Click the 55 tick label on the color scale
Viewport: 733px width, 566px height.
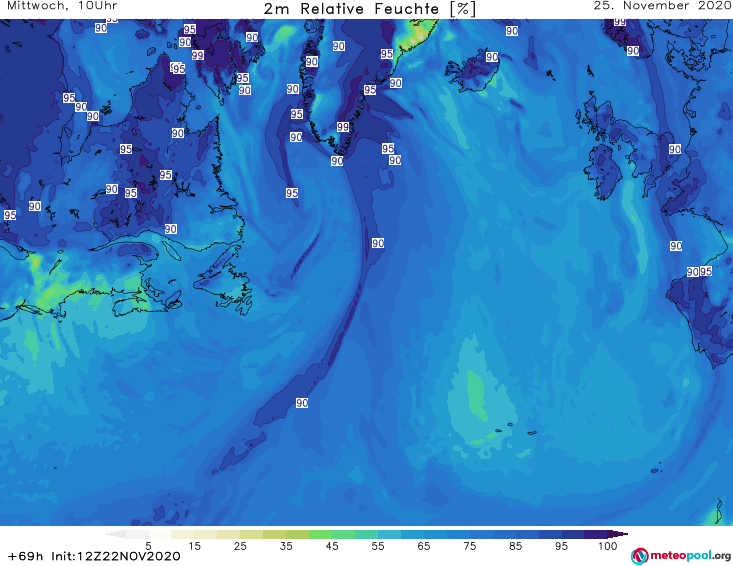tap(378, 546)
